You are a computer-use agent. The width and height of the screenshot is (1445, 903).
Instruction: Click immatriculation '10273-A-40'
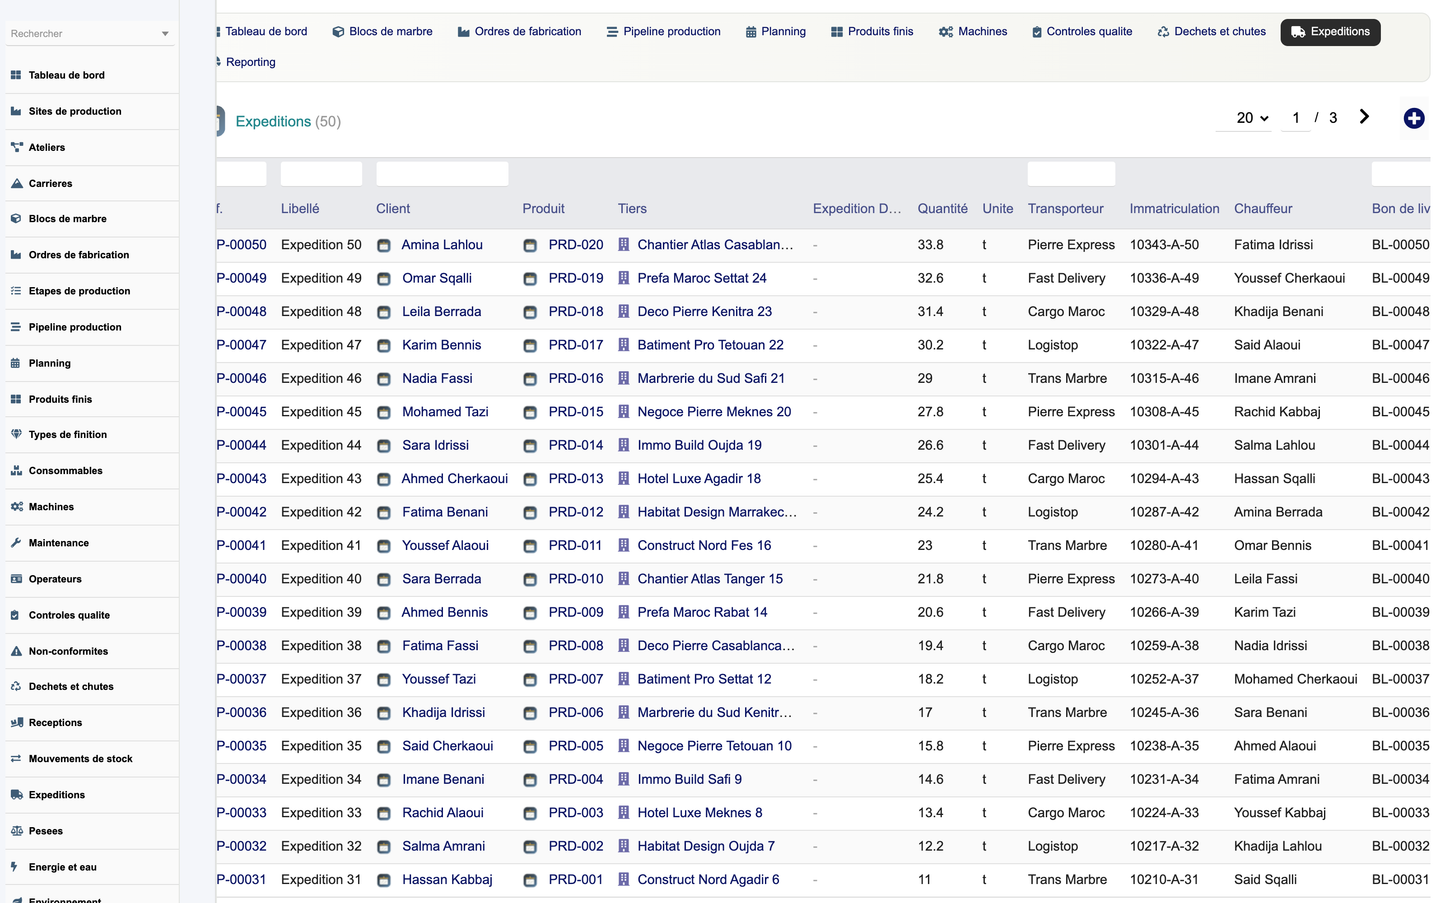pos(1164,579)
